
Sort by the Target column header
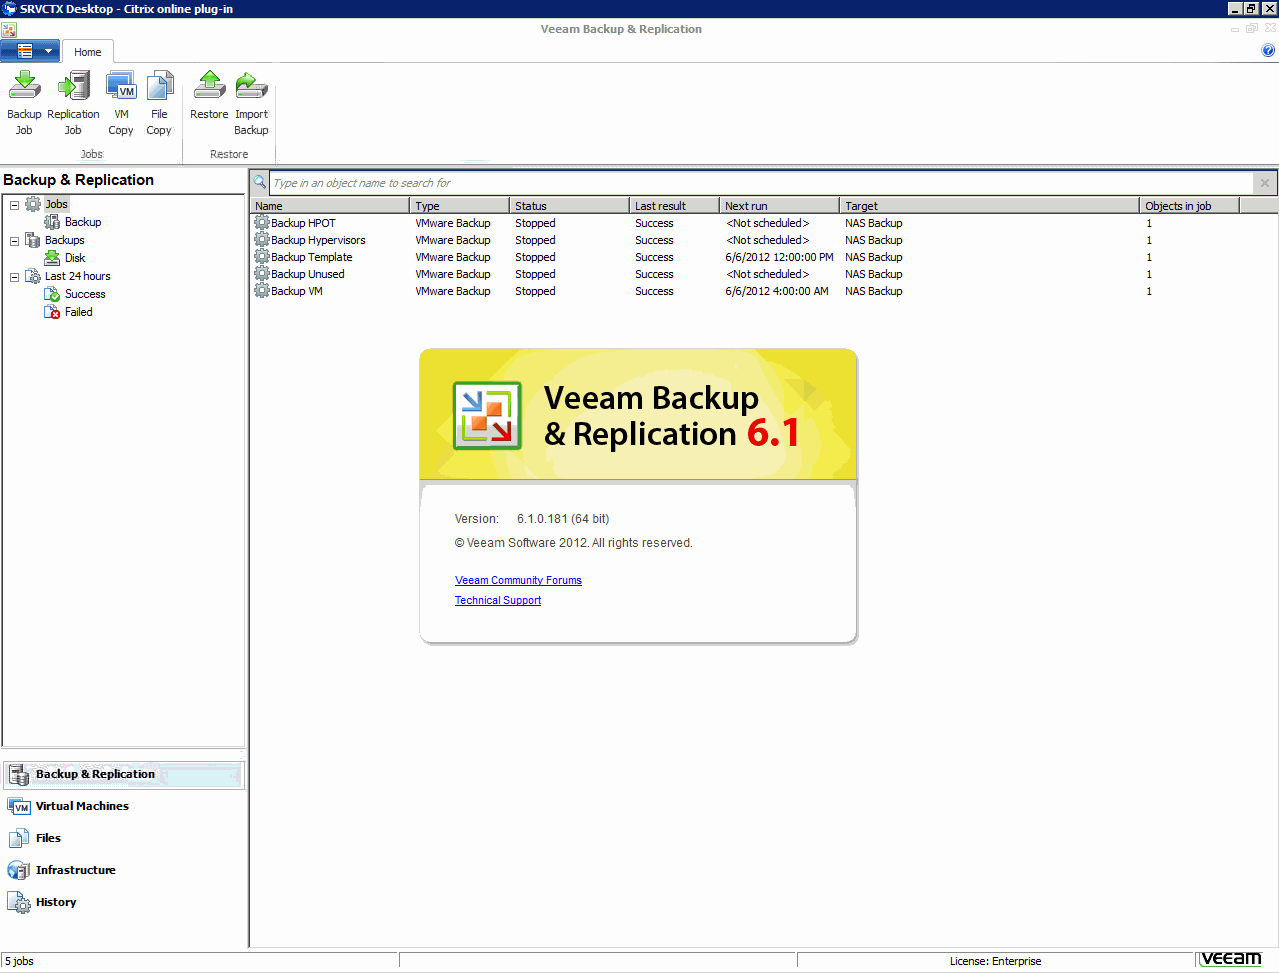pos(990,205)
